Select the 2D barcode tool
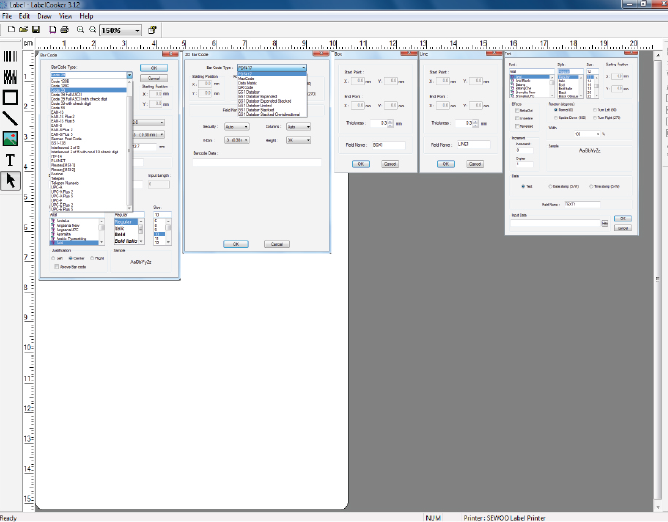The height and width of the screenshot is (522, 668). (10, 77)
